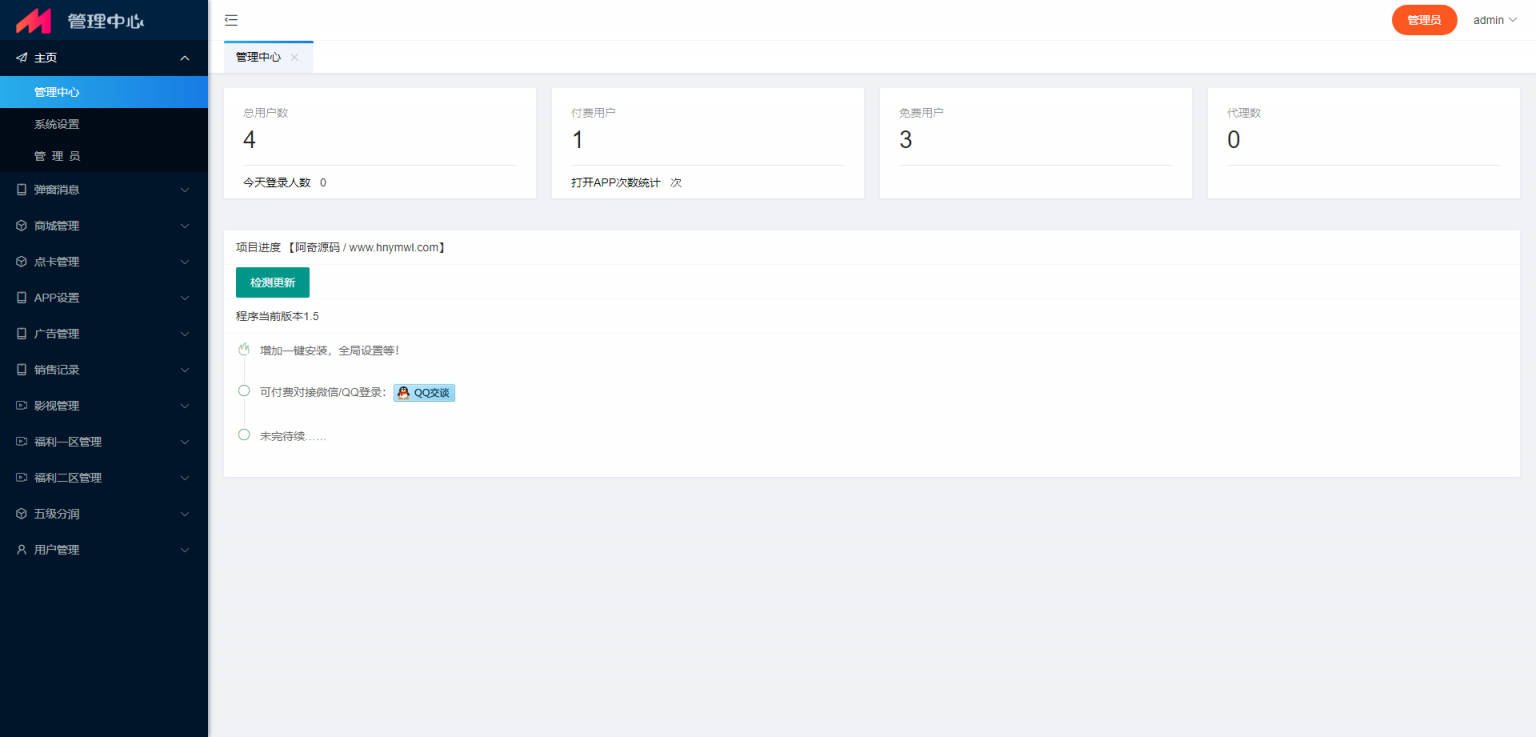Image resolution: width=1536 pixels, height=737 pixels.
Task: Collapse the 主页 menu chevron
Action: pos(185,58)
